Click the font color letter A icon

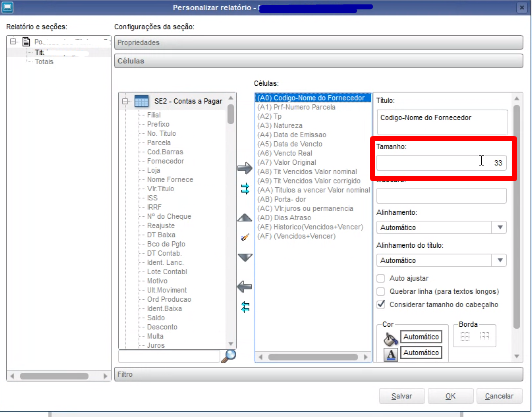391,355
